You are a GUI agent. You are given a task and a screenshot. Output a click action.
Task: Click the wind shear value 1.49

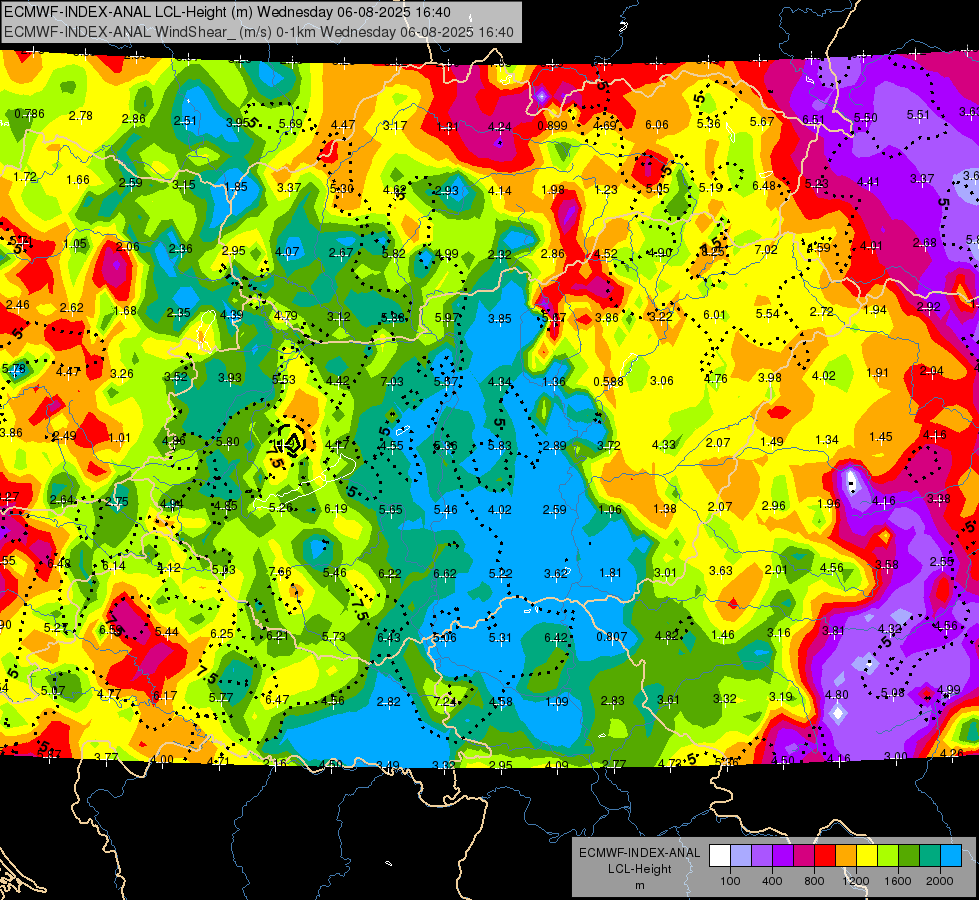772,442
